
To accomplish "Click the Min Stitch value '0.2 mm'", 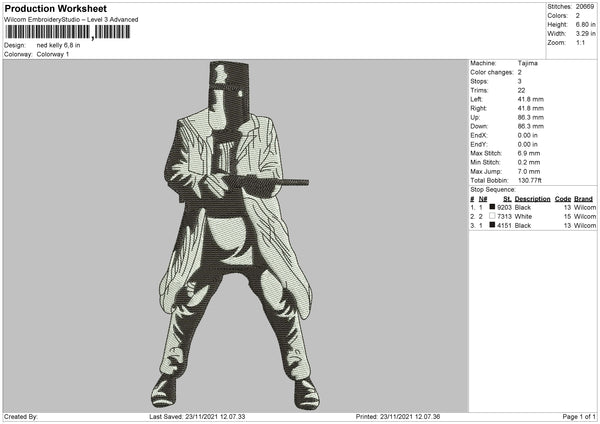I will pyautogui.click(x=529, y=163).
